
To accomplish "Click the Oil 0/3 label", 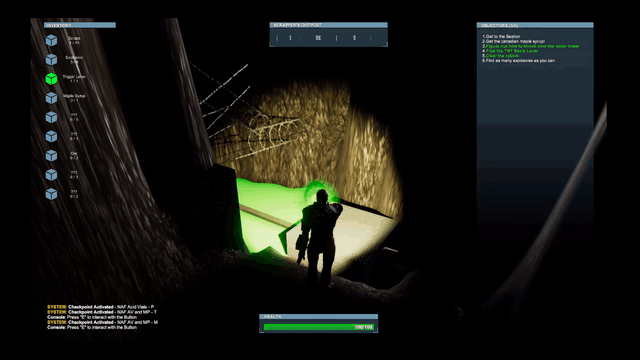I will (x=74, y=156).
